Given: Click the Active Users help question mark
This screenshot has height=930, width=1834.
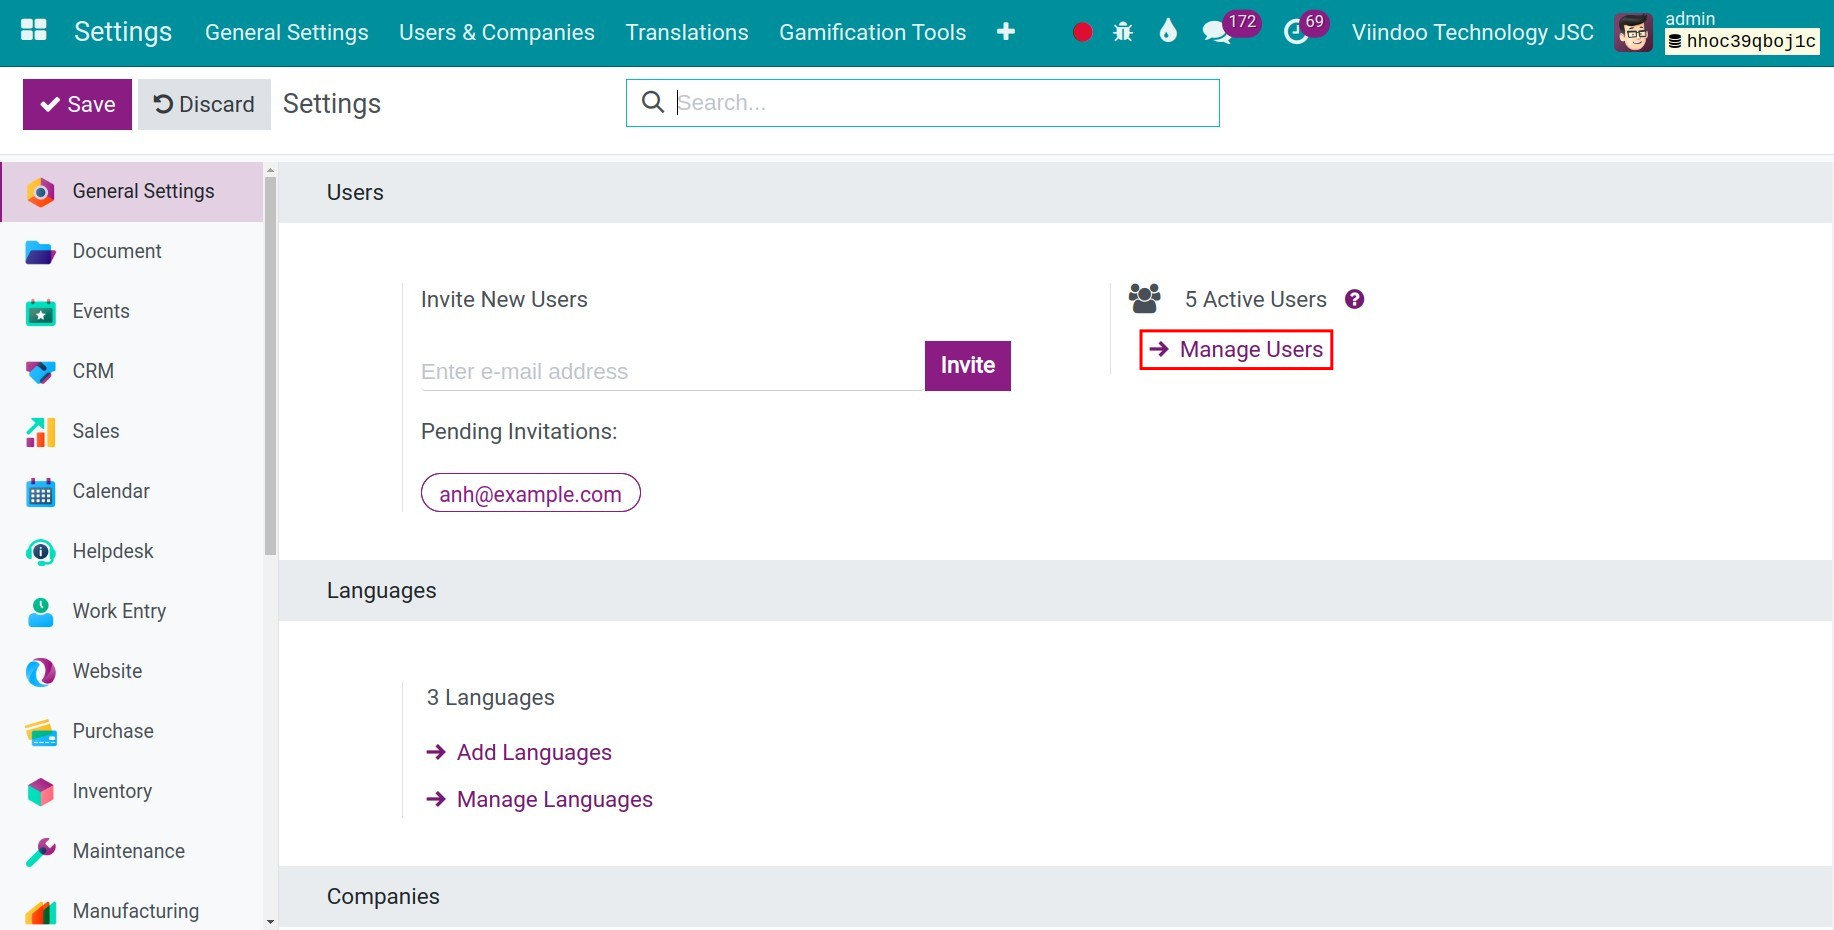Looking at the screenshot, I should pyautogui.click(x=1355, y=299).
